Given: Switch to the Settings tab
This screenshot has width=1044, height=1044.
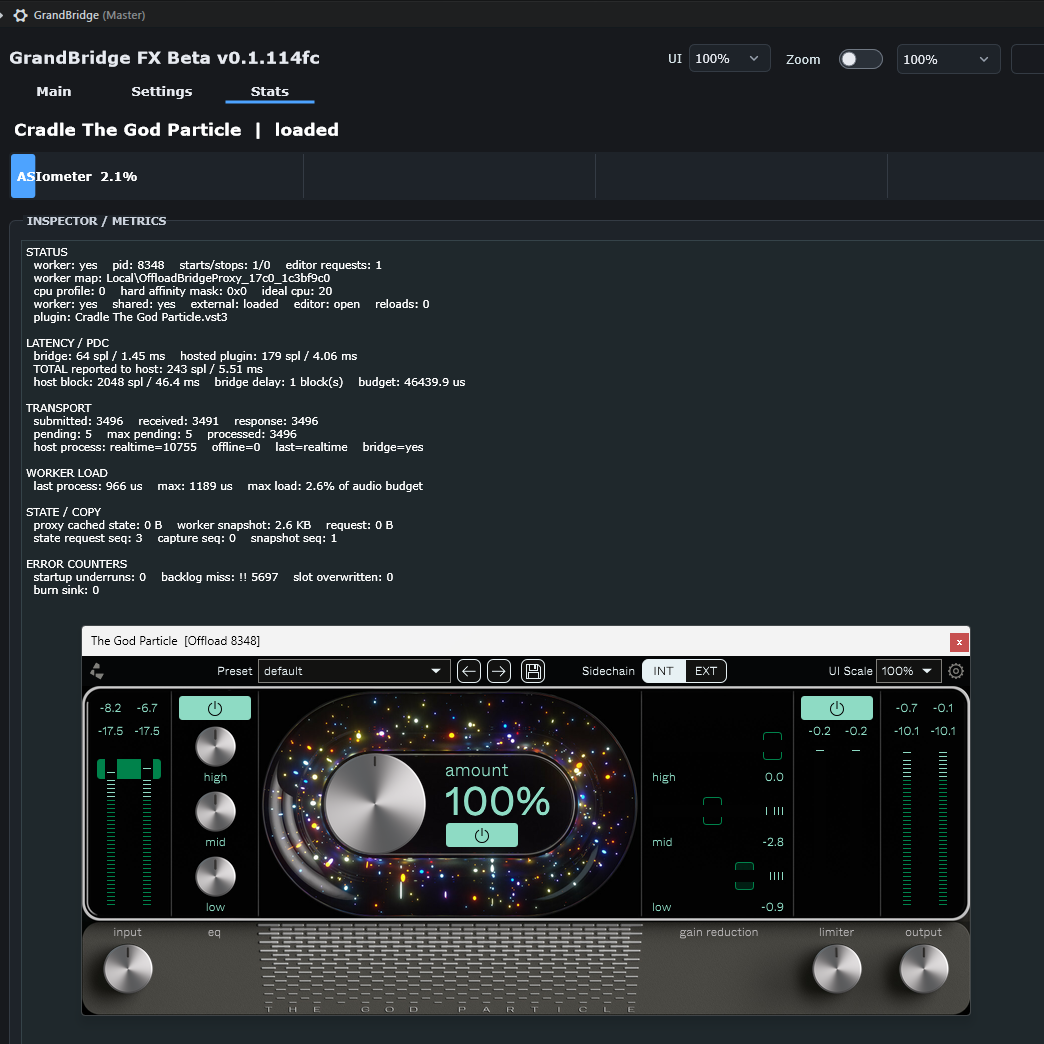Looking at the screenshot, I should pos(161,91).
